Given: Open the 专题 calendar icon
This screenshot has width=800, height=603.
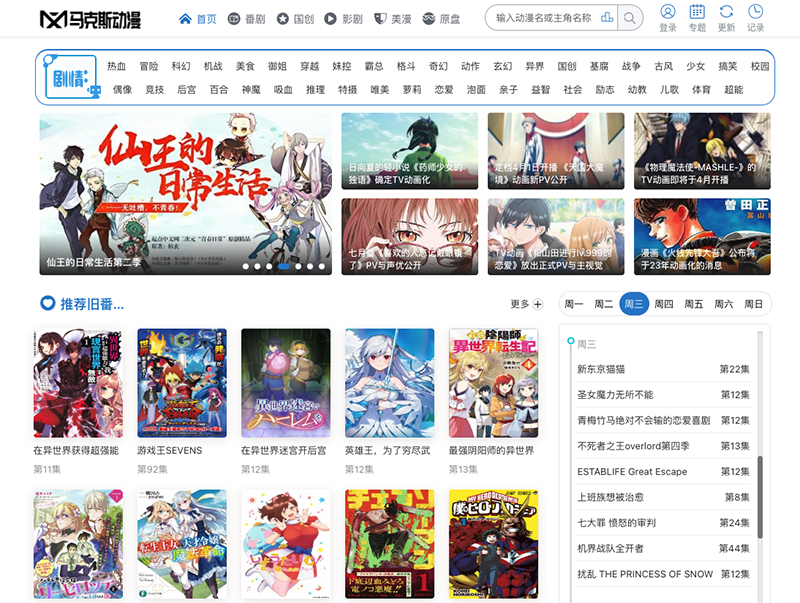Looking at the screenshot, I should [x=697, y=11].
